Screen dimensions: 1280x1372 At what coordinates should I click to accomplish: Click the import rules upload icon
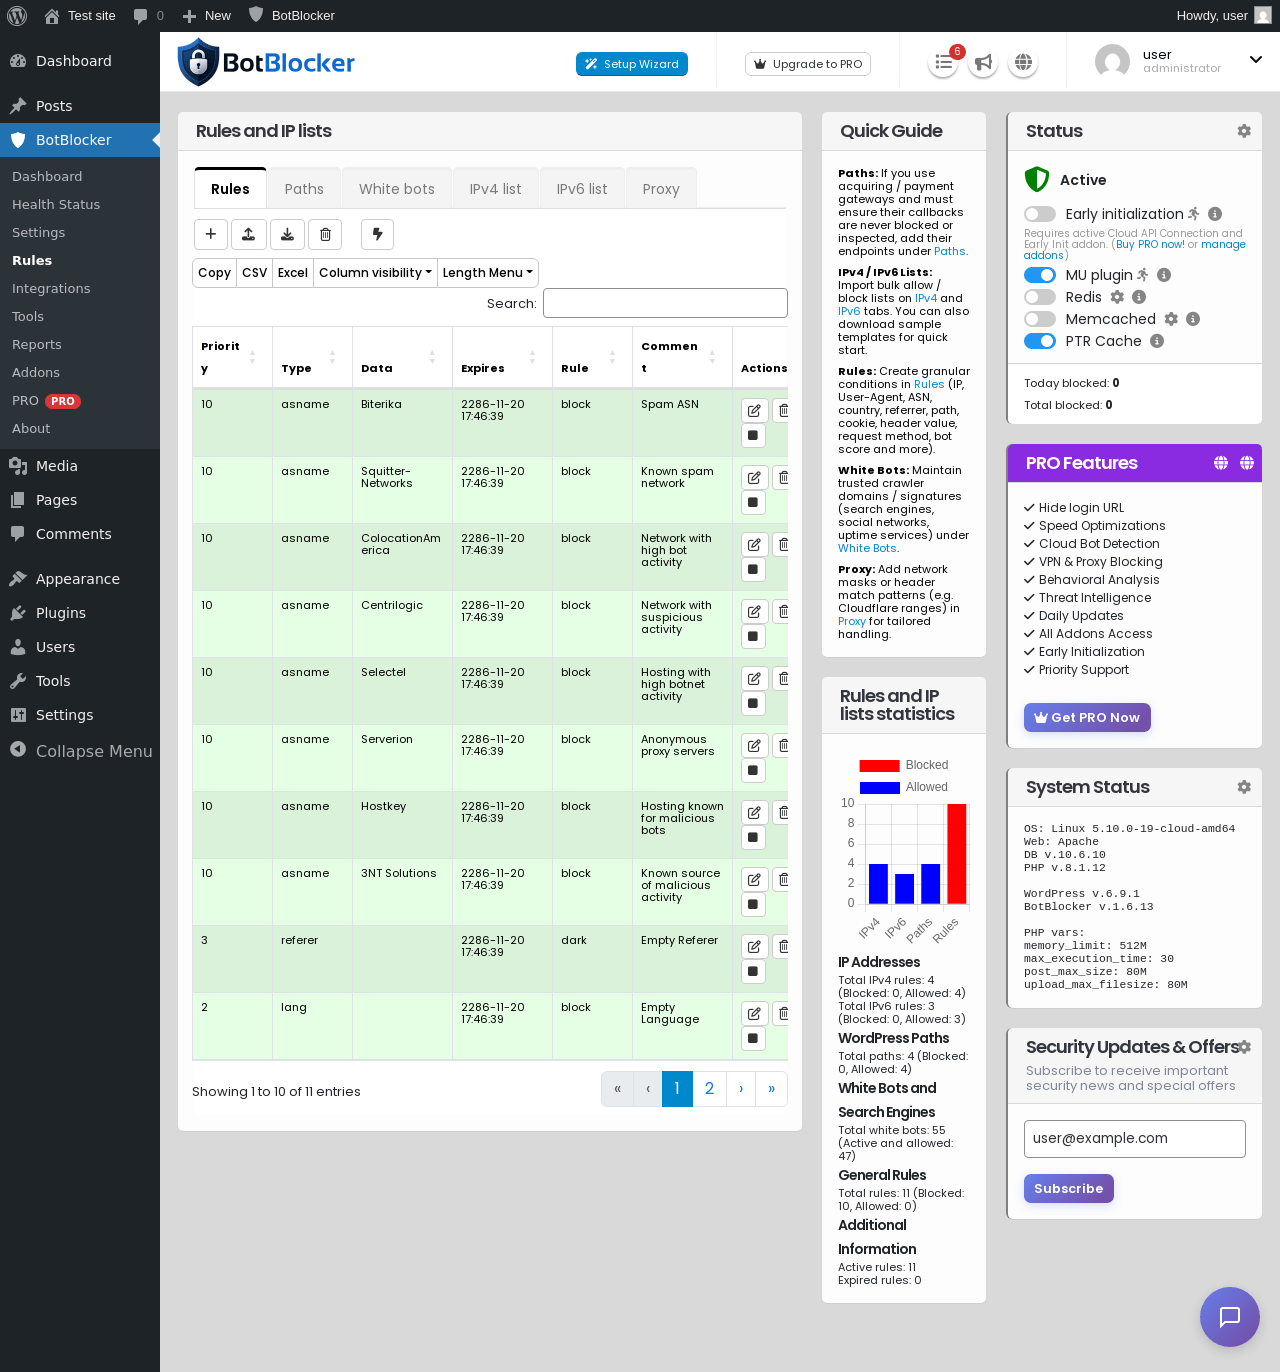[249, 234]
